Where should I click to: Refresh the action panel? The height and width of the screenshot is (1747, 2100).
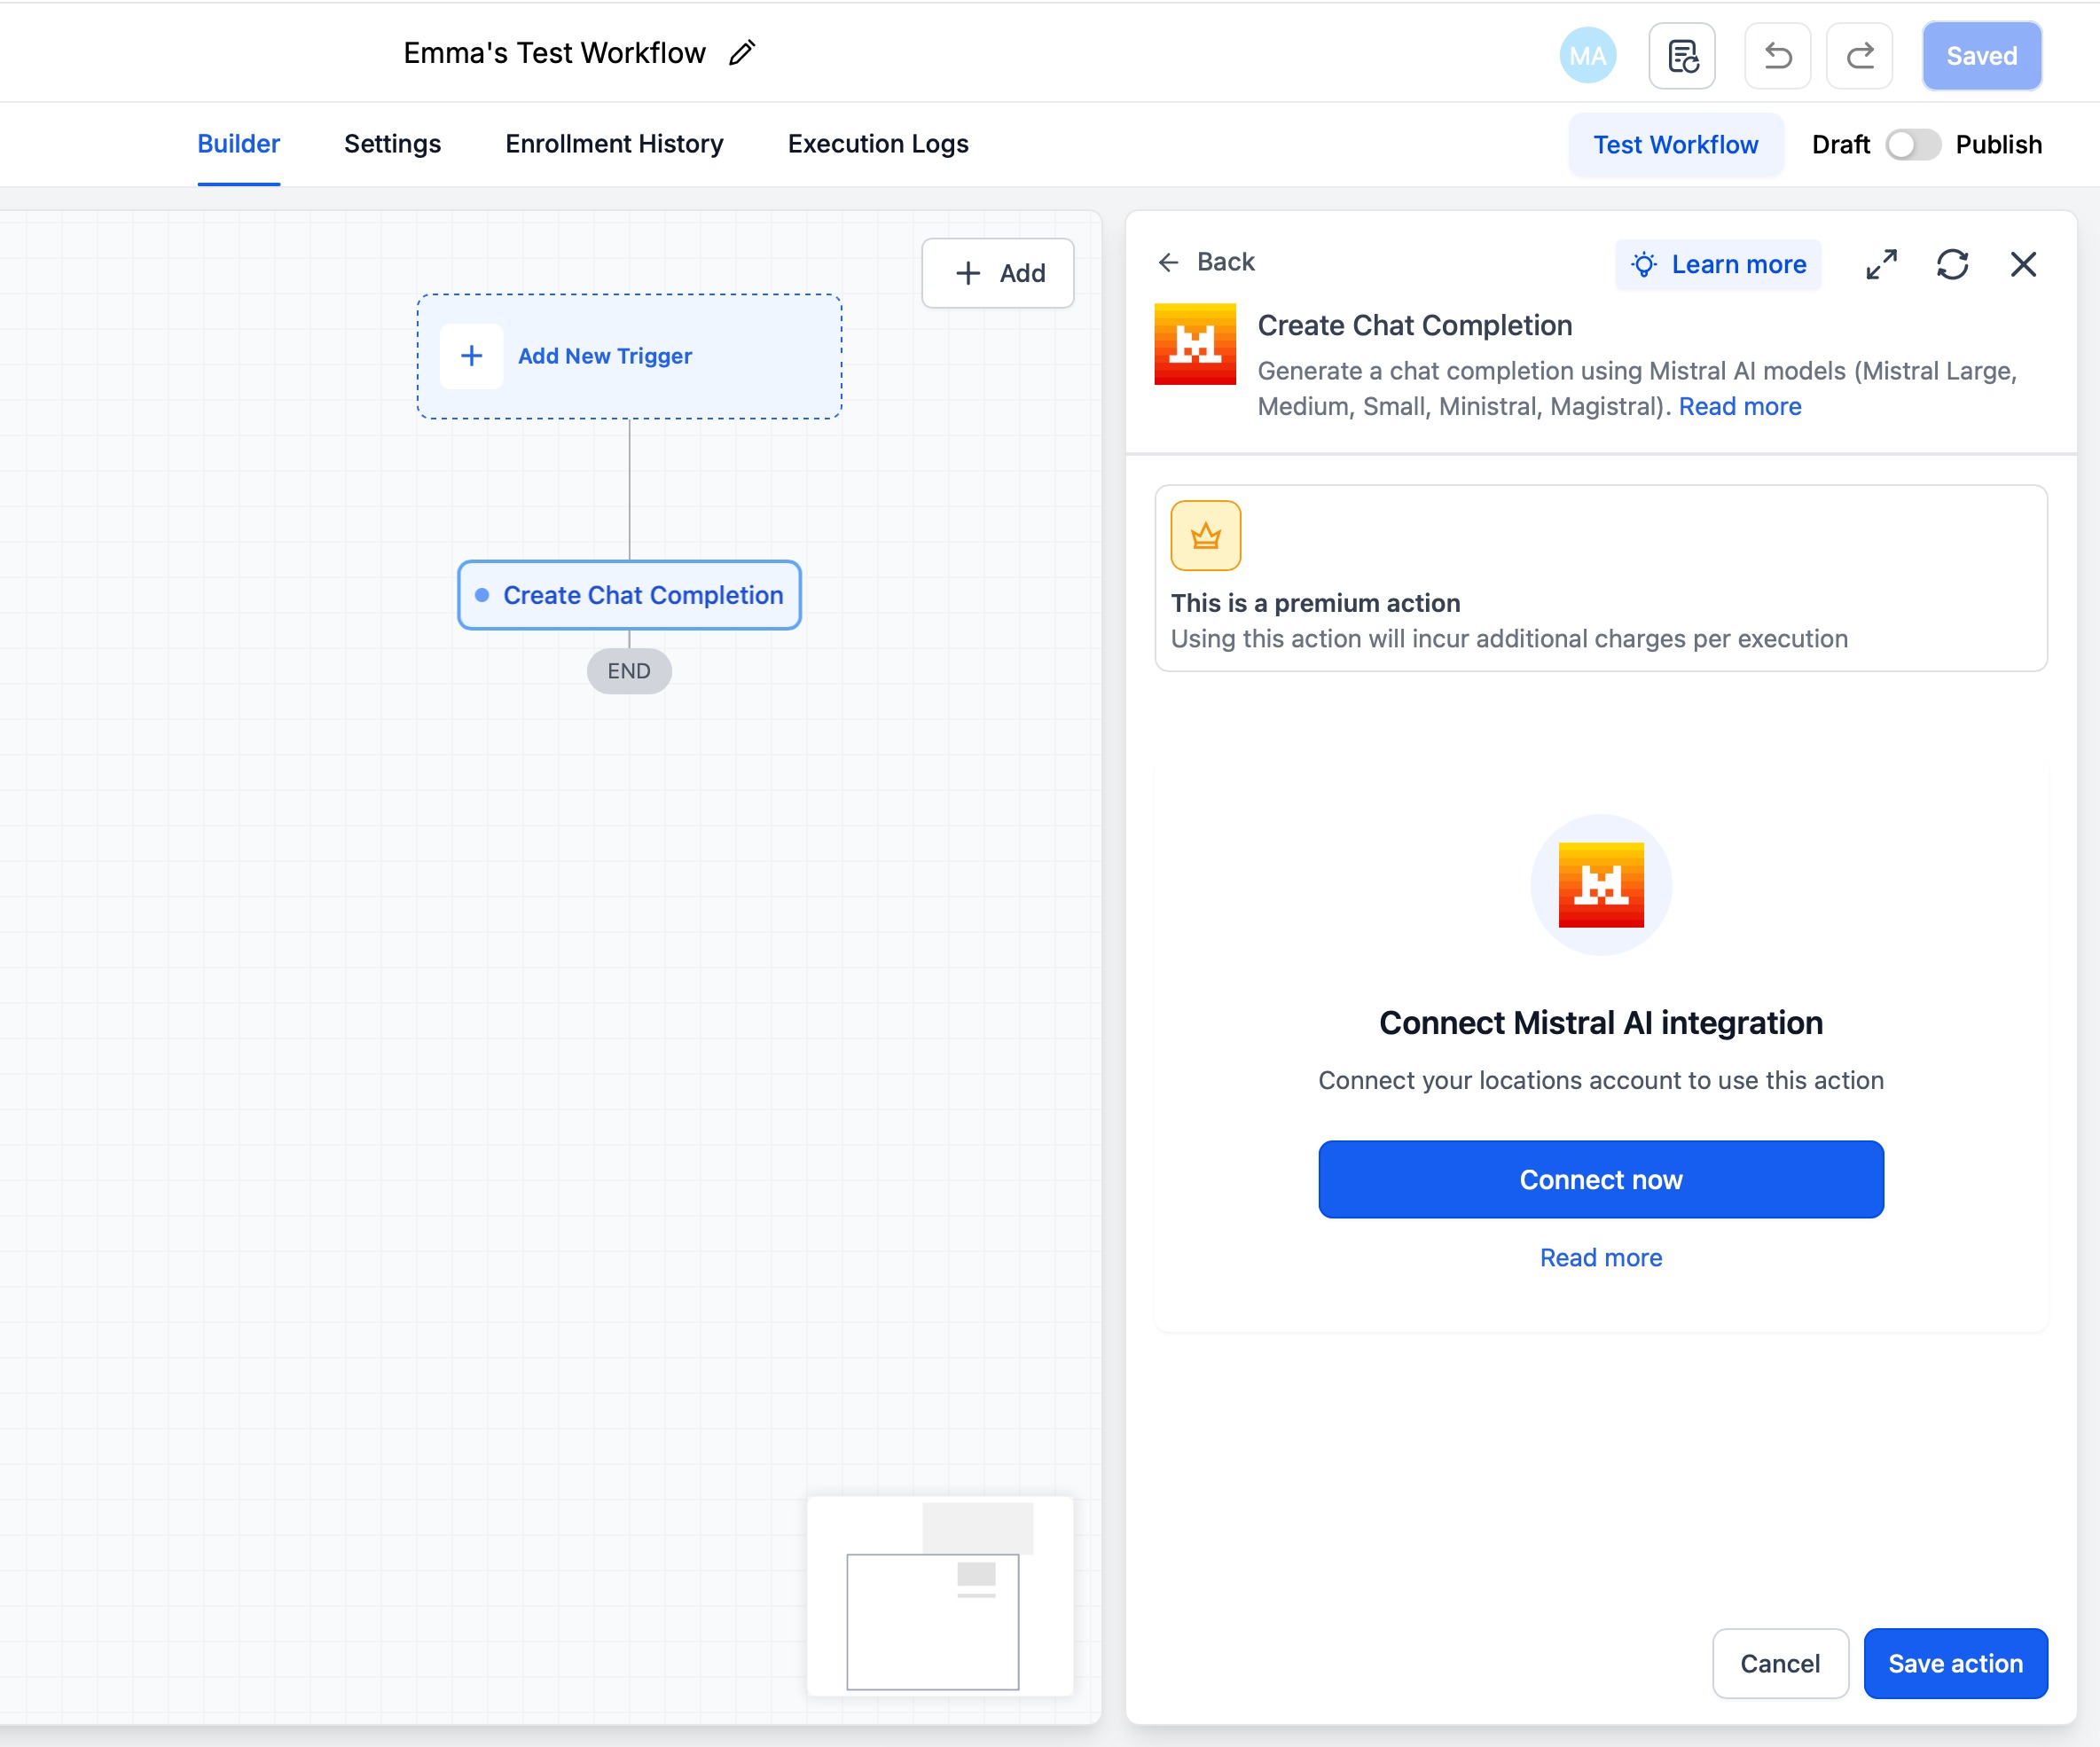tap(1952, 265)
